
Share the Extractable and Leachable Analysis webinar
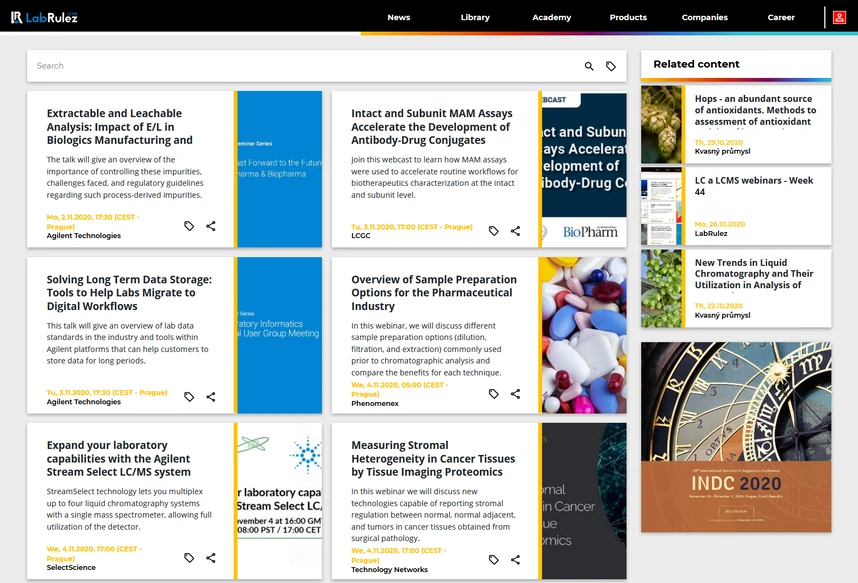point(211,226)
